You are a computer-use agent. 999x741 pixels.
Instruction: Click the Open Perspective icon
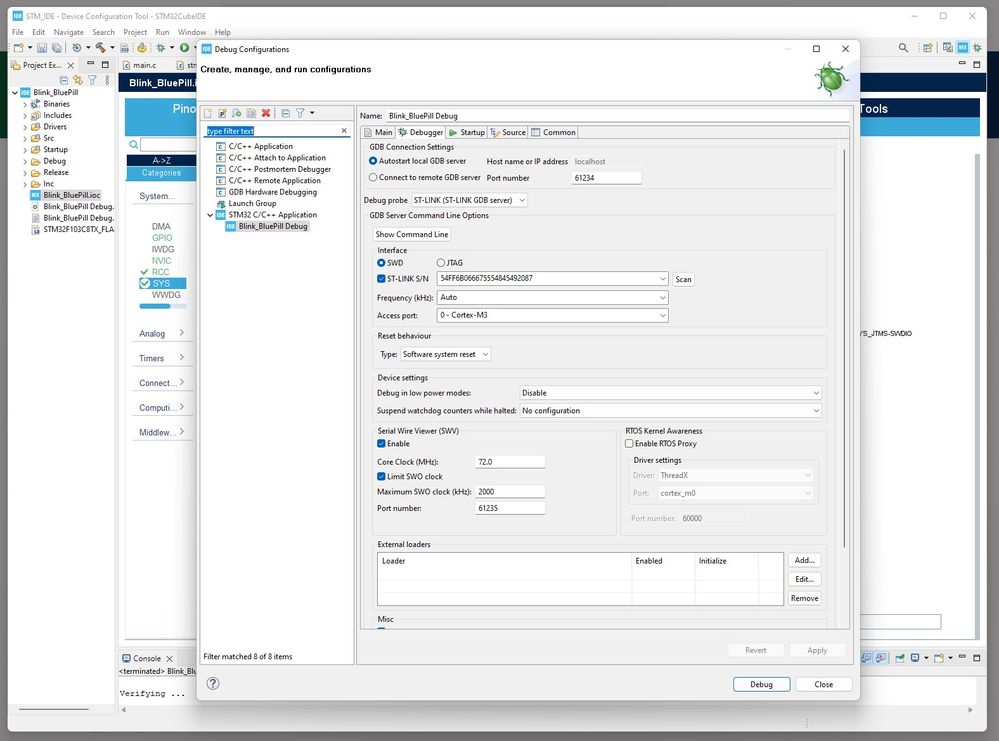(928, 48)
